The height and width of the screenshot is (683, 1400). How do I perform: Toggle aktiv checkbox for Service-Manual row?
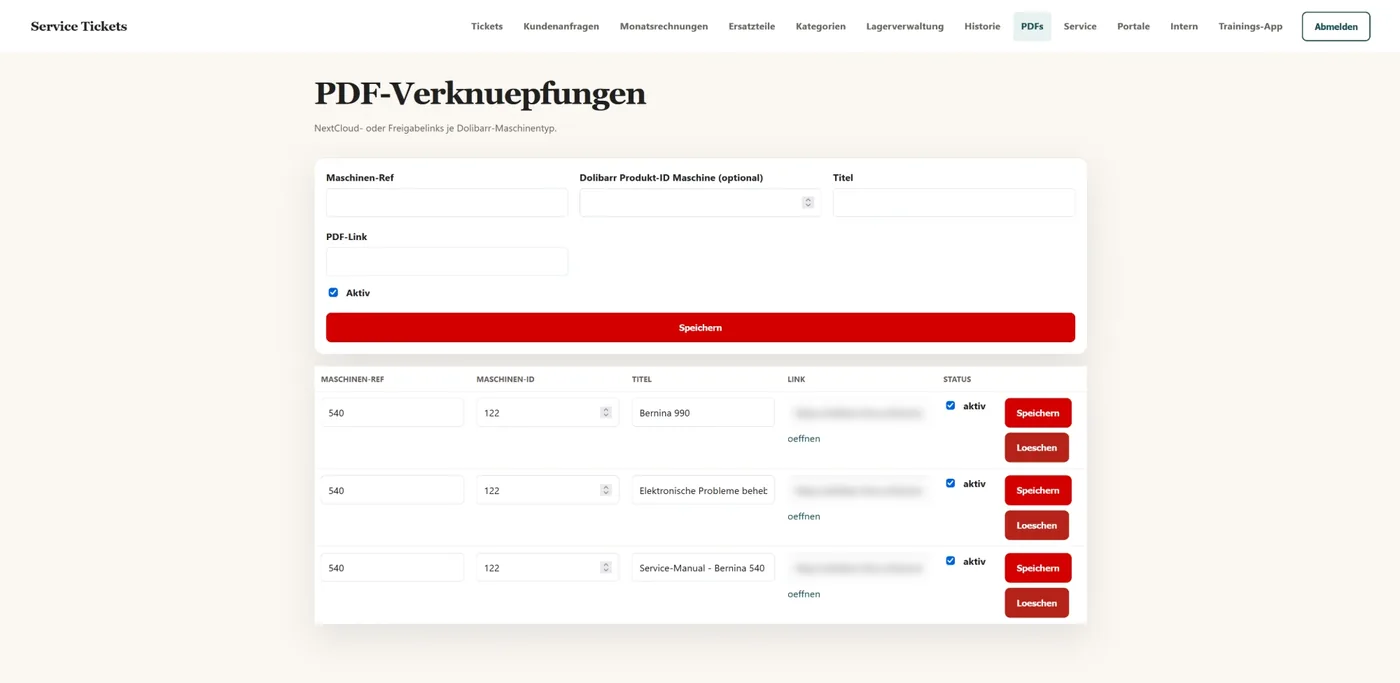(950, 561)
